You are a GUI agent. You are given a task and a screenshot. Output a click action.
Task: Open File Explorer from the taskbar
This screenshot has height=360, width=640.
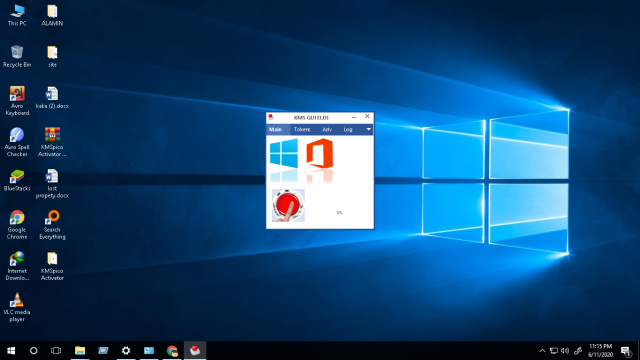pos(80,351)
